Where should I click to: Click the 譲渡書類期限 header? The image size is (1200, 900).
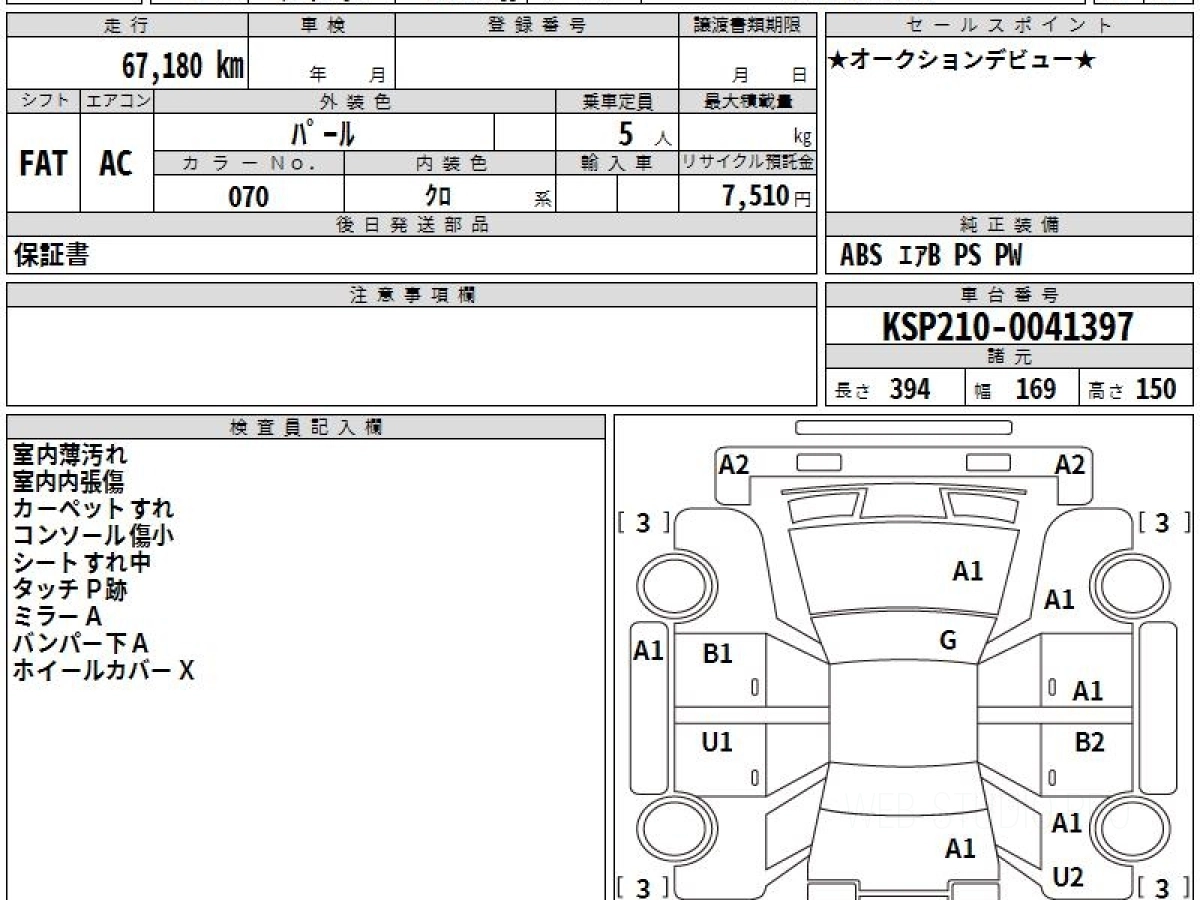(x=747, y=26)
